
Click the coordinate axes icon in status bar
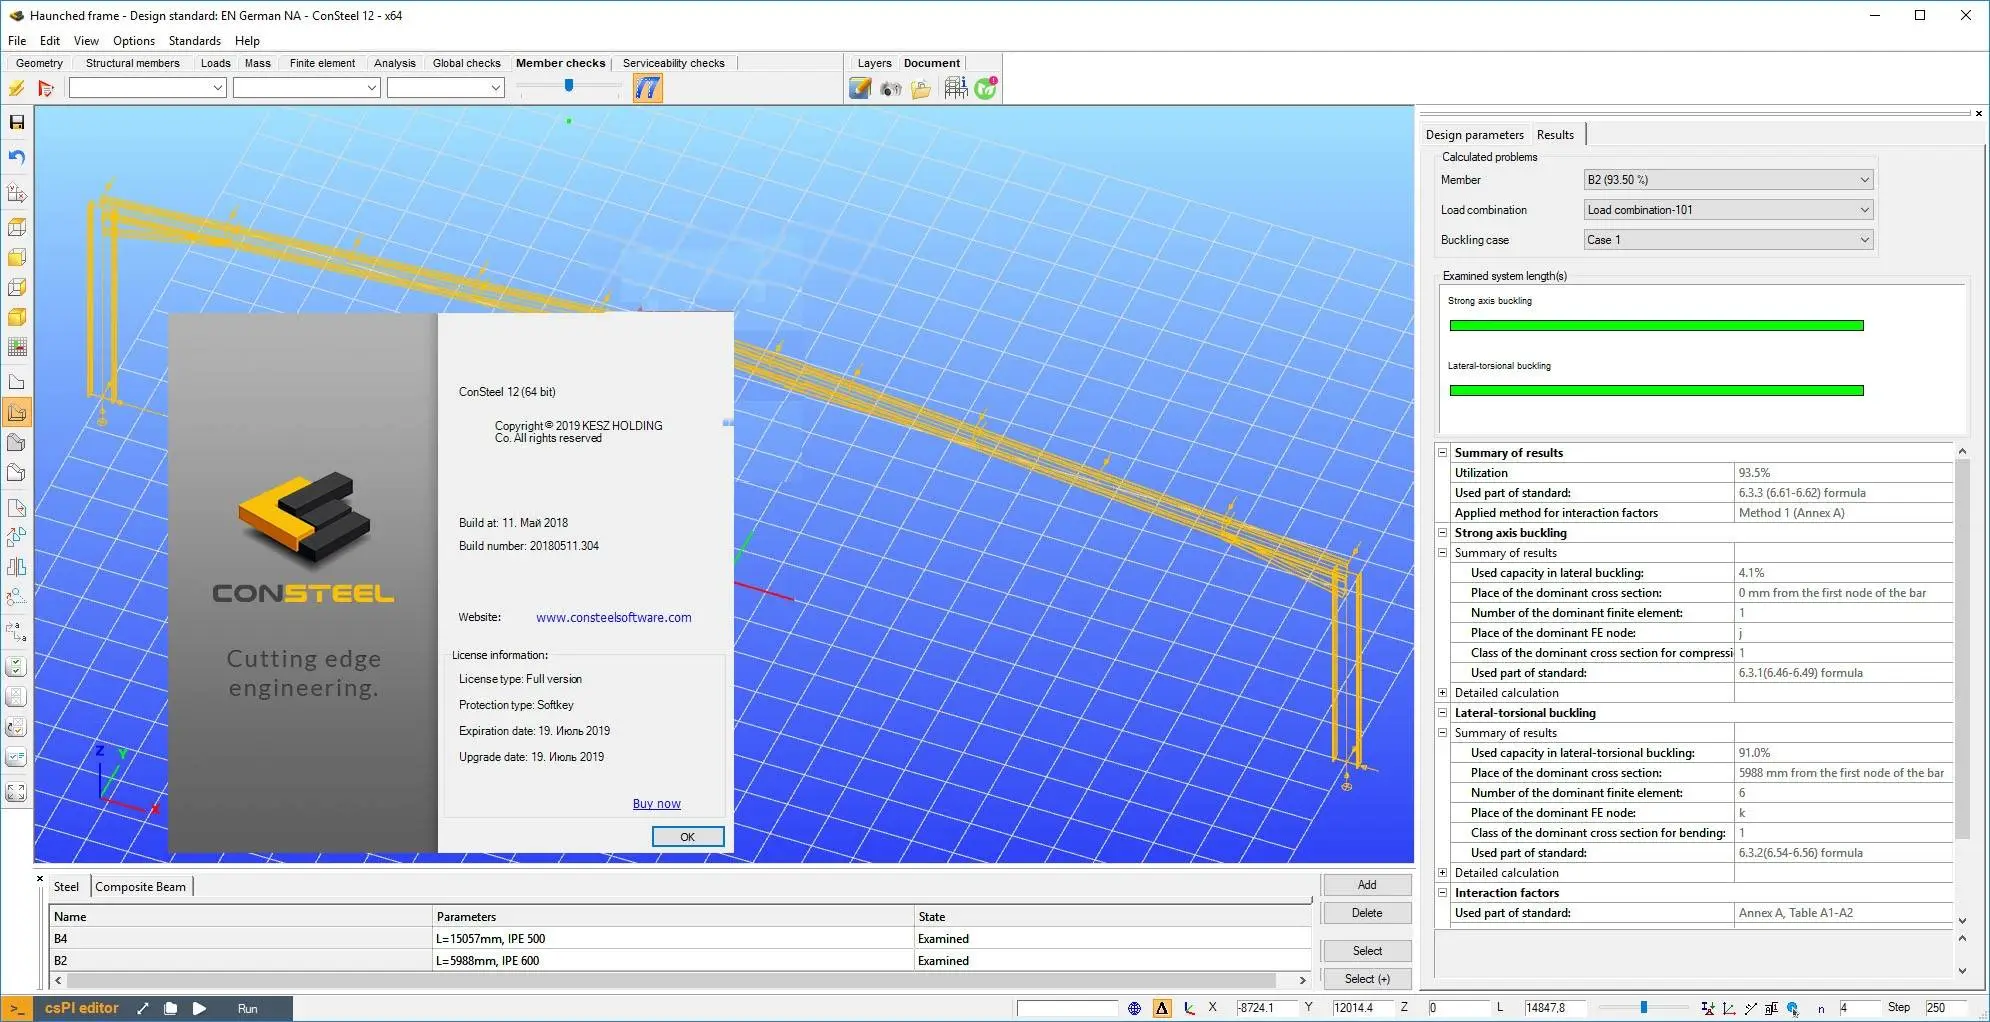point(1189,1008)
